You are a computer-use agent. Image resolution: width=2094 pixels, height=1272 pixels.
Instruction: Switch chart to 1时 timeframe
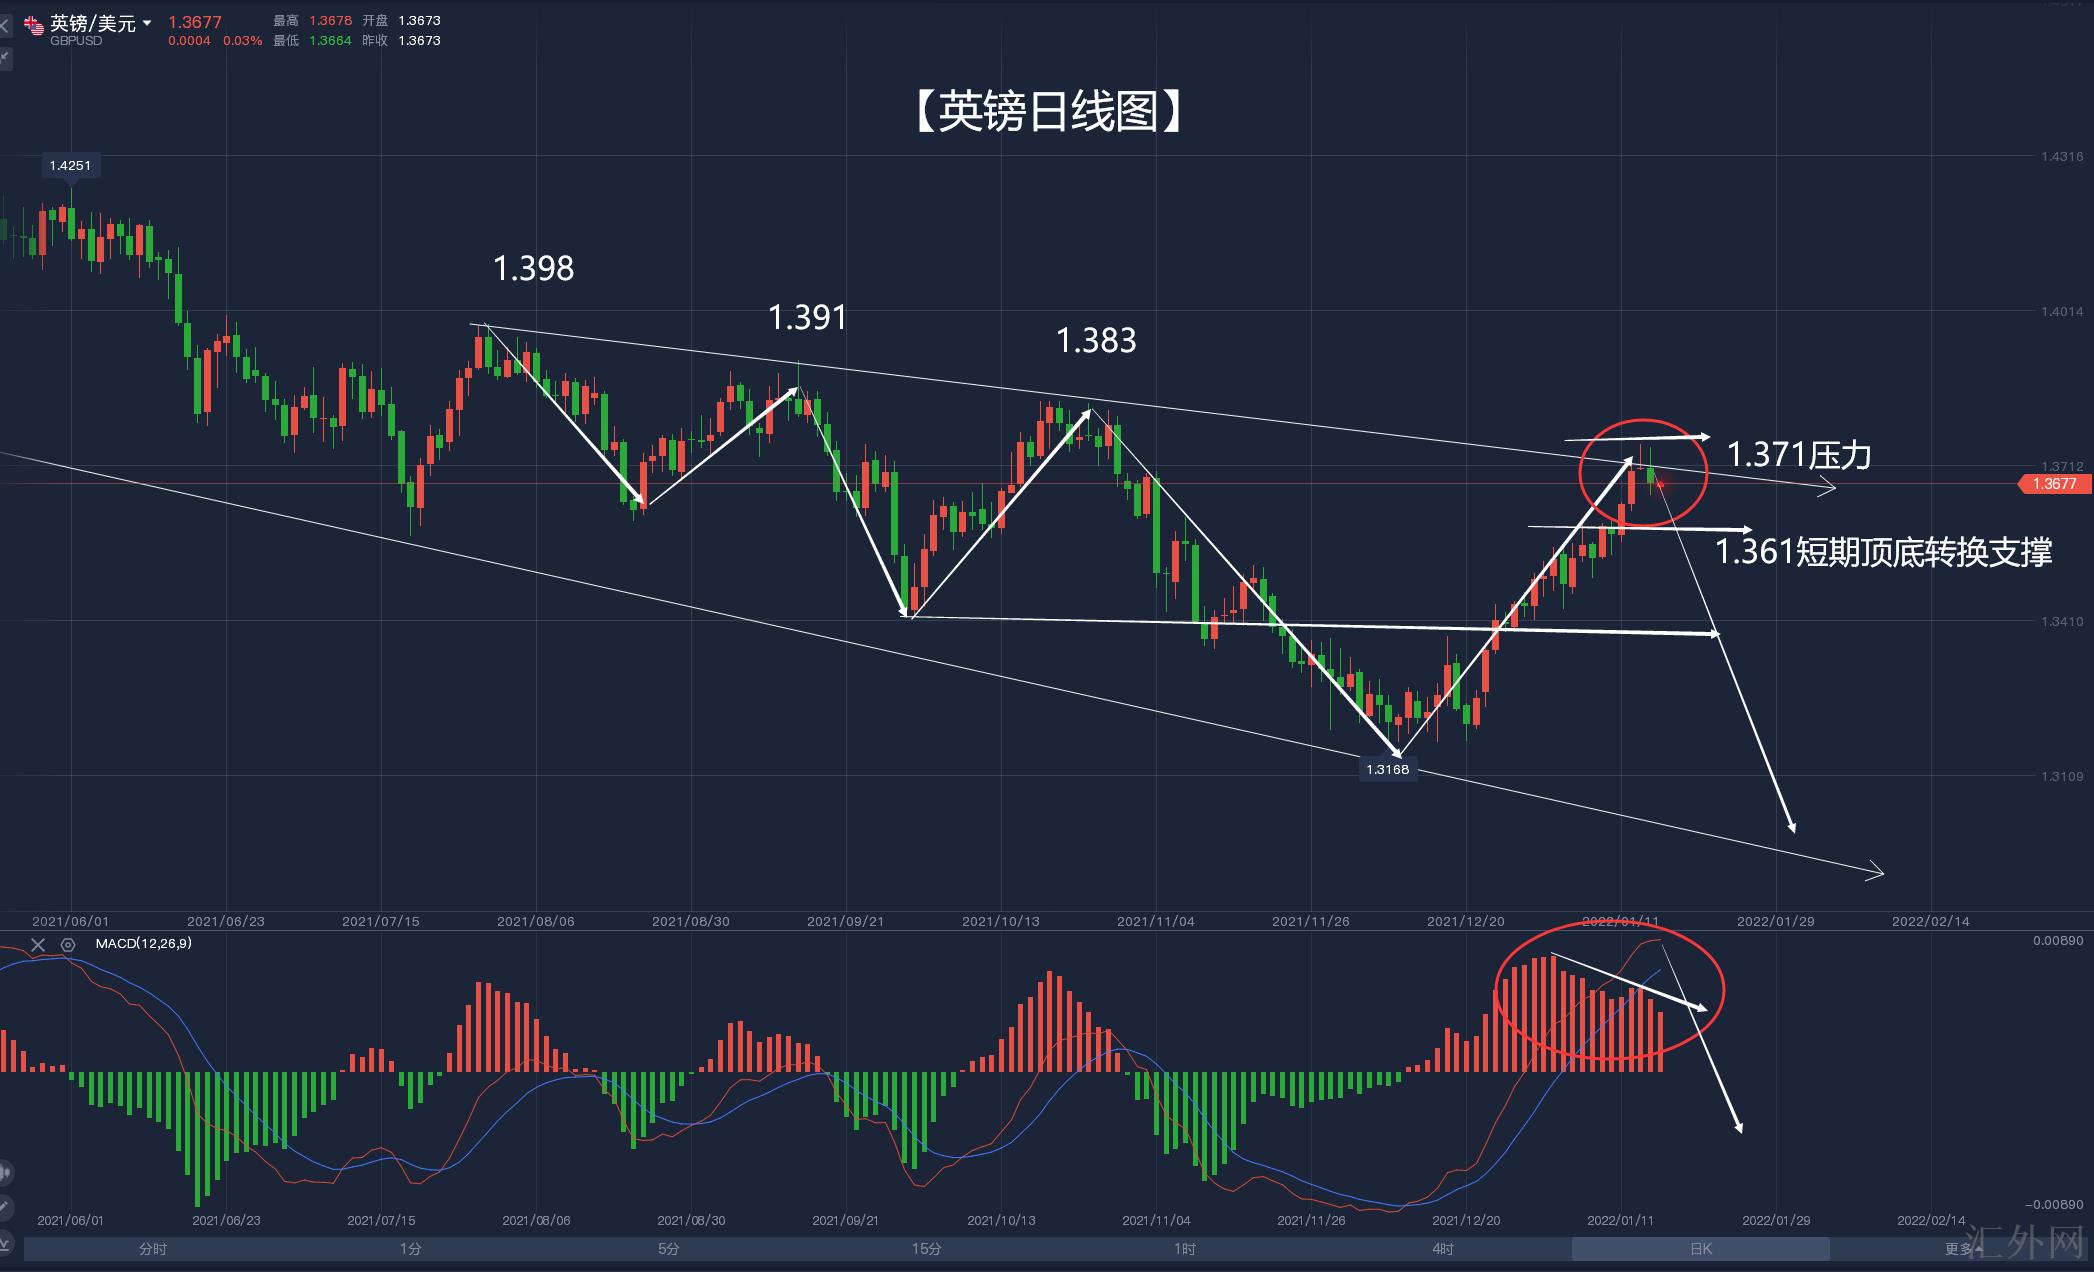[x=1184, y=1249]
